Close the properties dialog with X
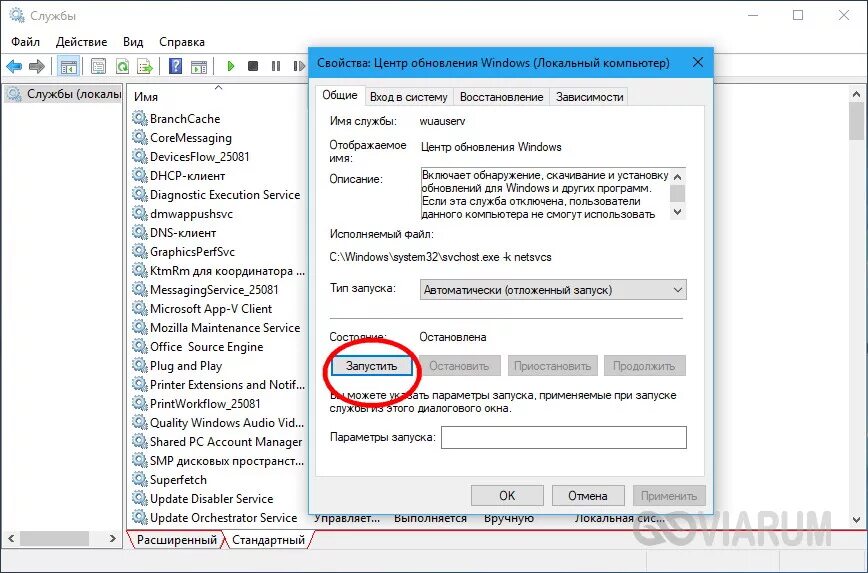 pyautogui.click(x=698, y=63)
